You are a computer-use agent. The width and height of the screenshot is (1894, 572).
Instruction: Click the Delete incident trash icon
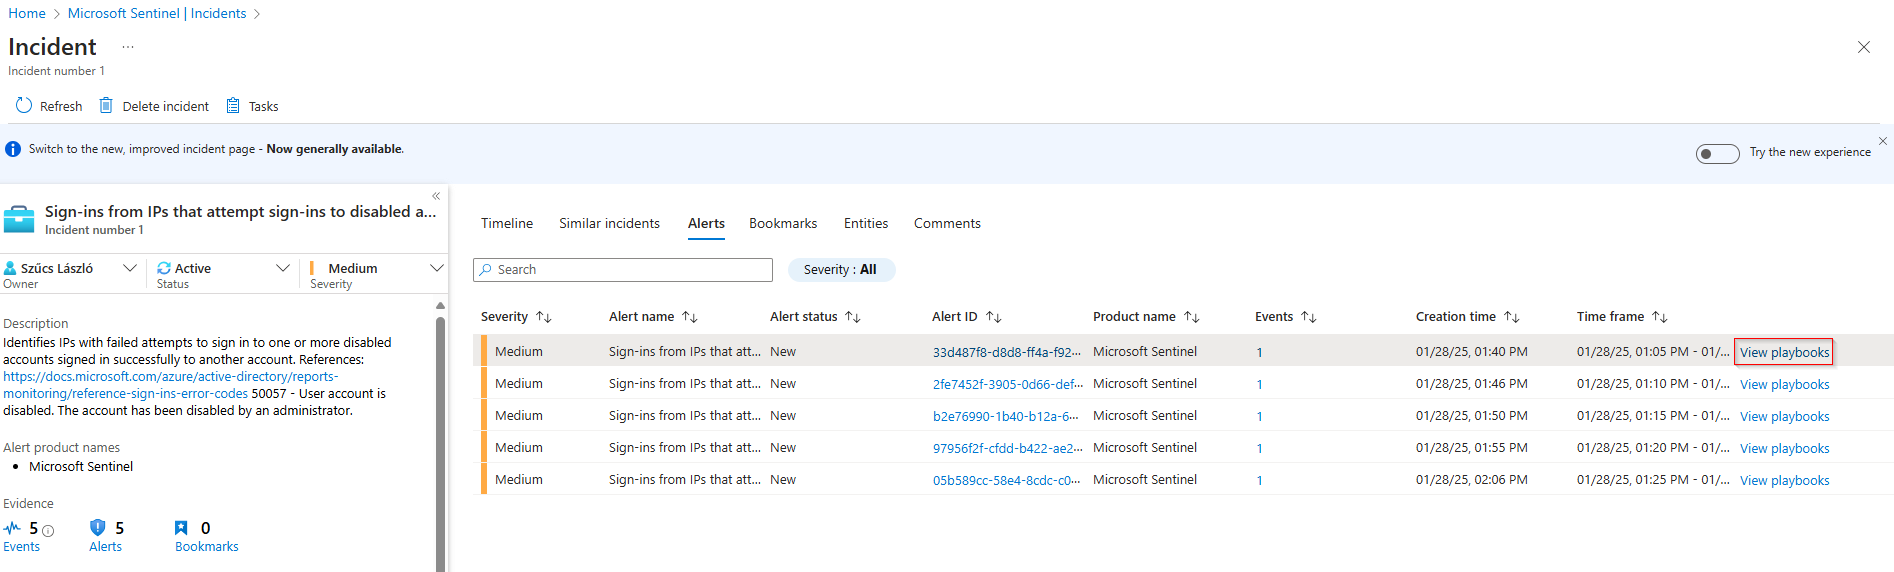(x=106, y=106)
